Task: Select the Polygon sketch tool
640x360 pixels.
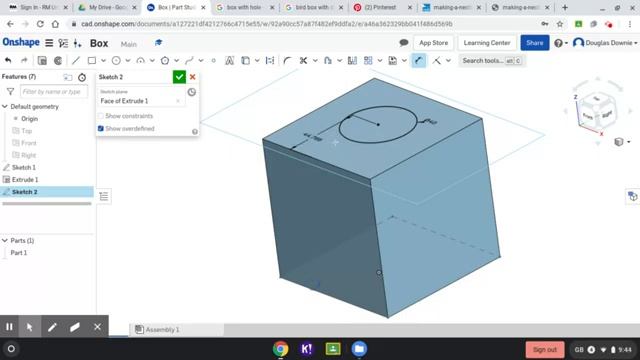Action: point(165,60)
